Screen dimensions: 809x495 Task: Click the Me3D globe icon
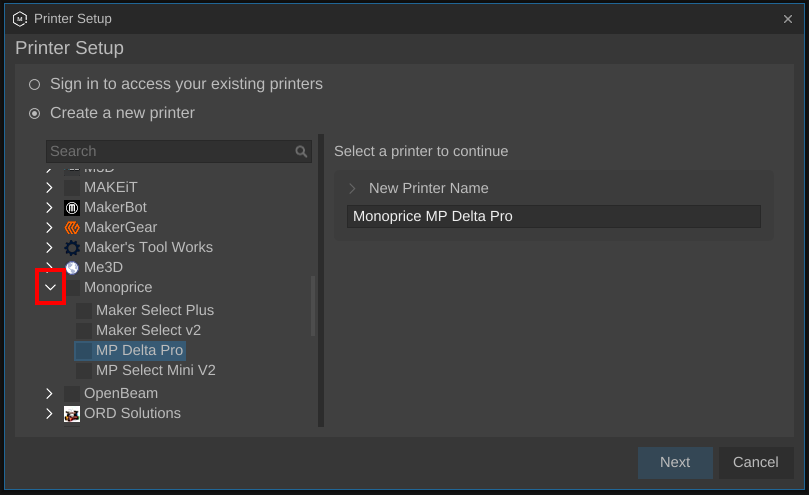point(72,267)
